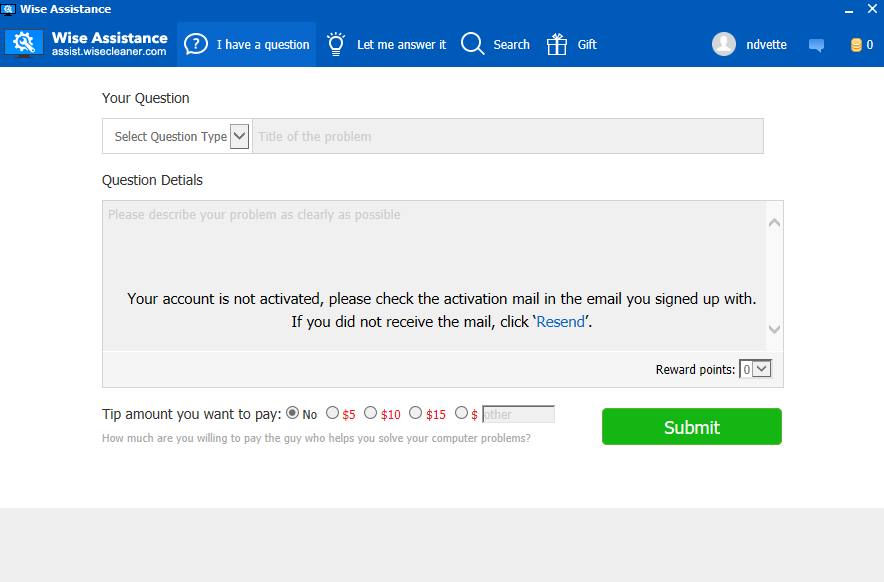Open the messages chat bubble icon
The height and width of the screenshot is (582, 884).
816,45
